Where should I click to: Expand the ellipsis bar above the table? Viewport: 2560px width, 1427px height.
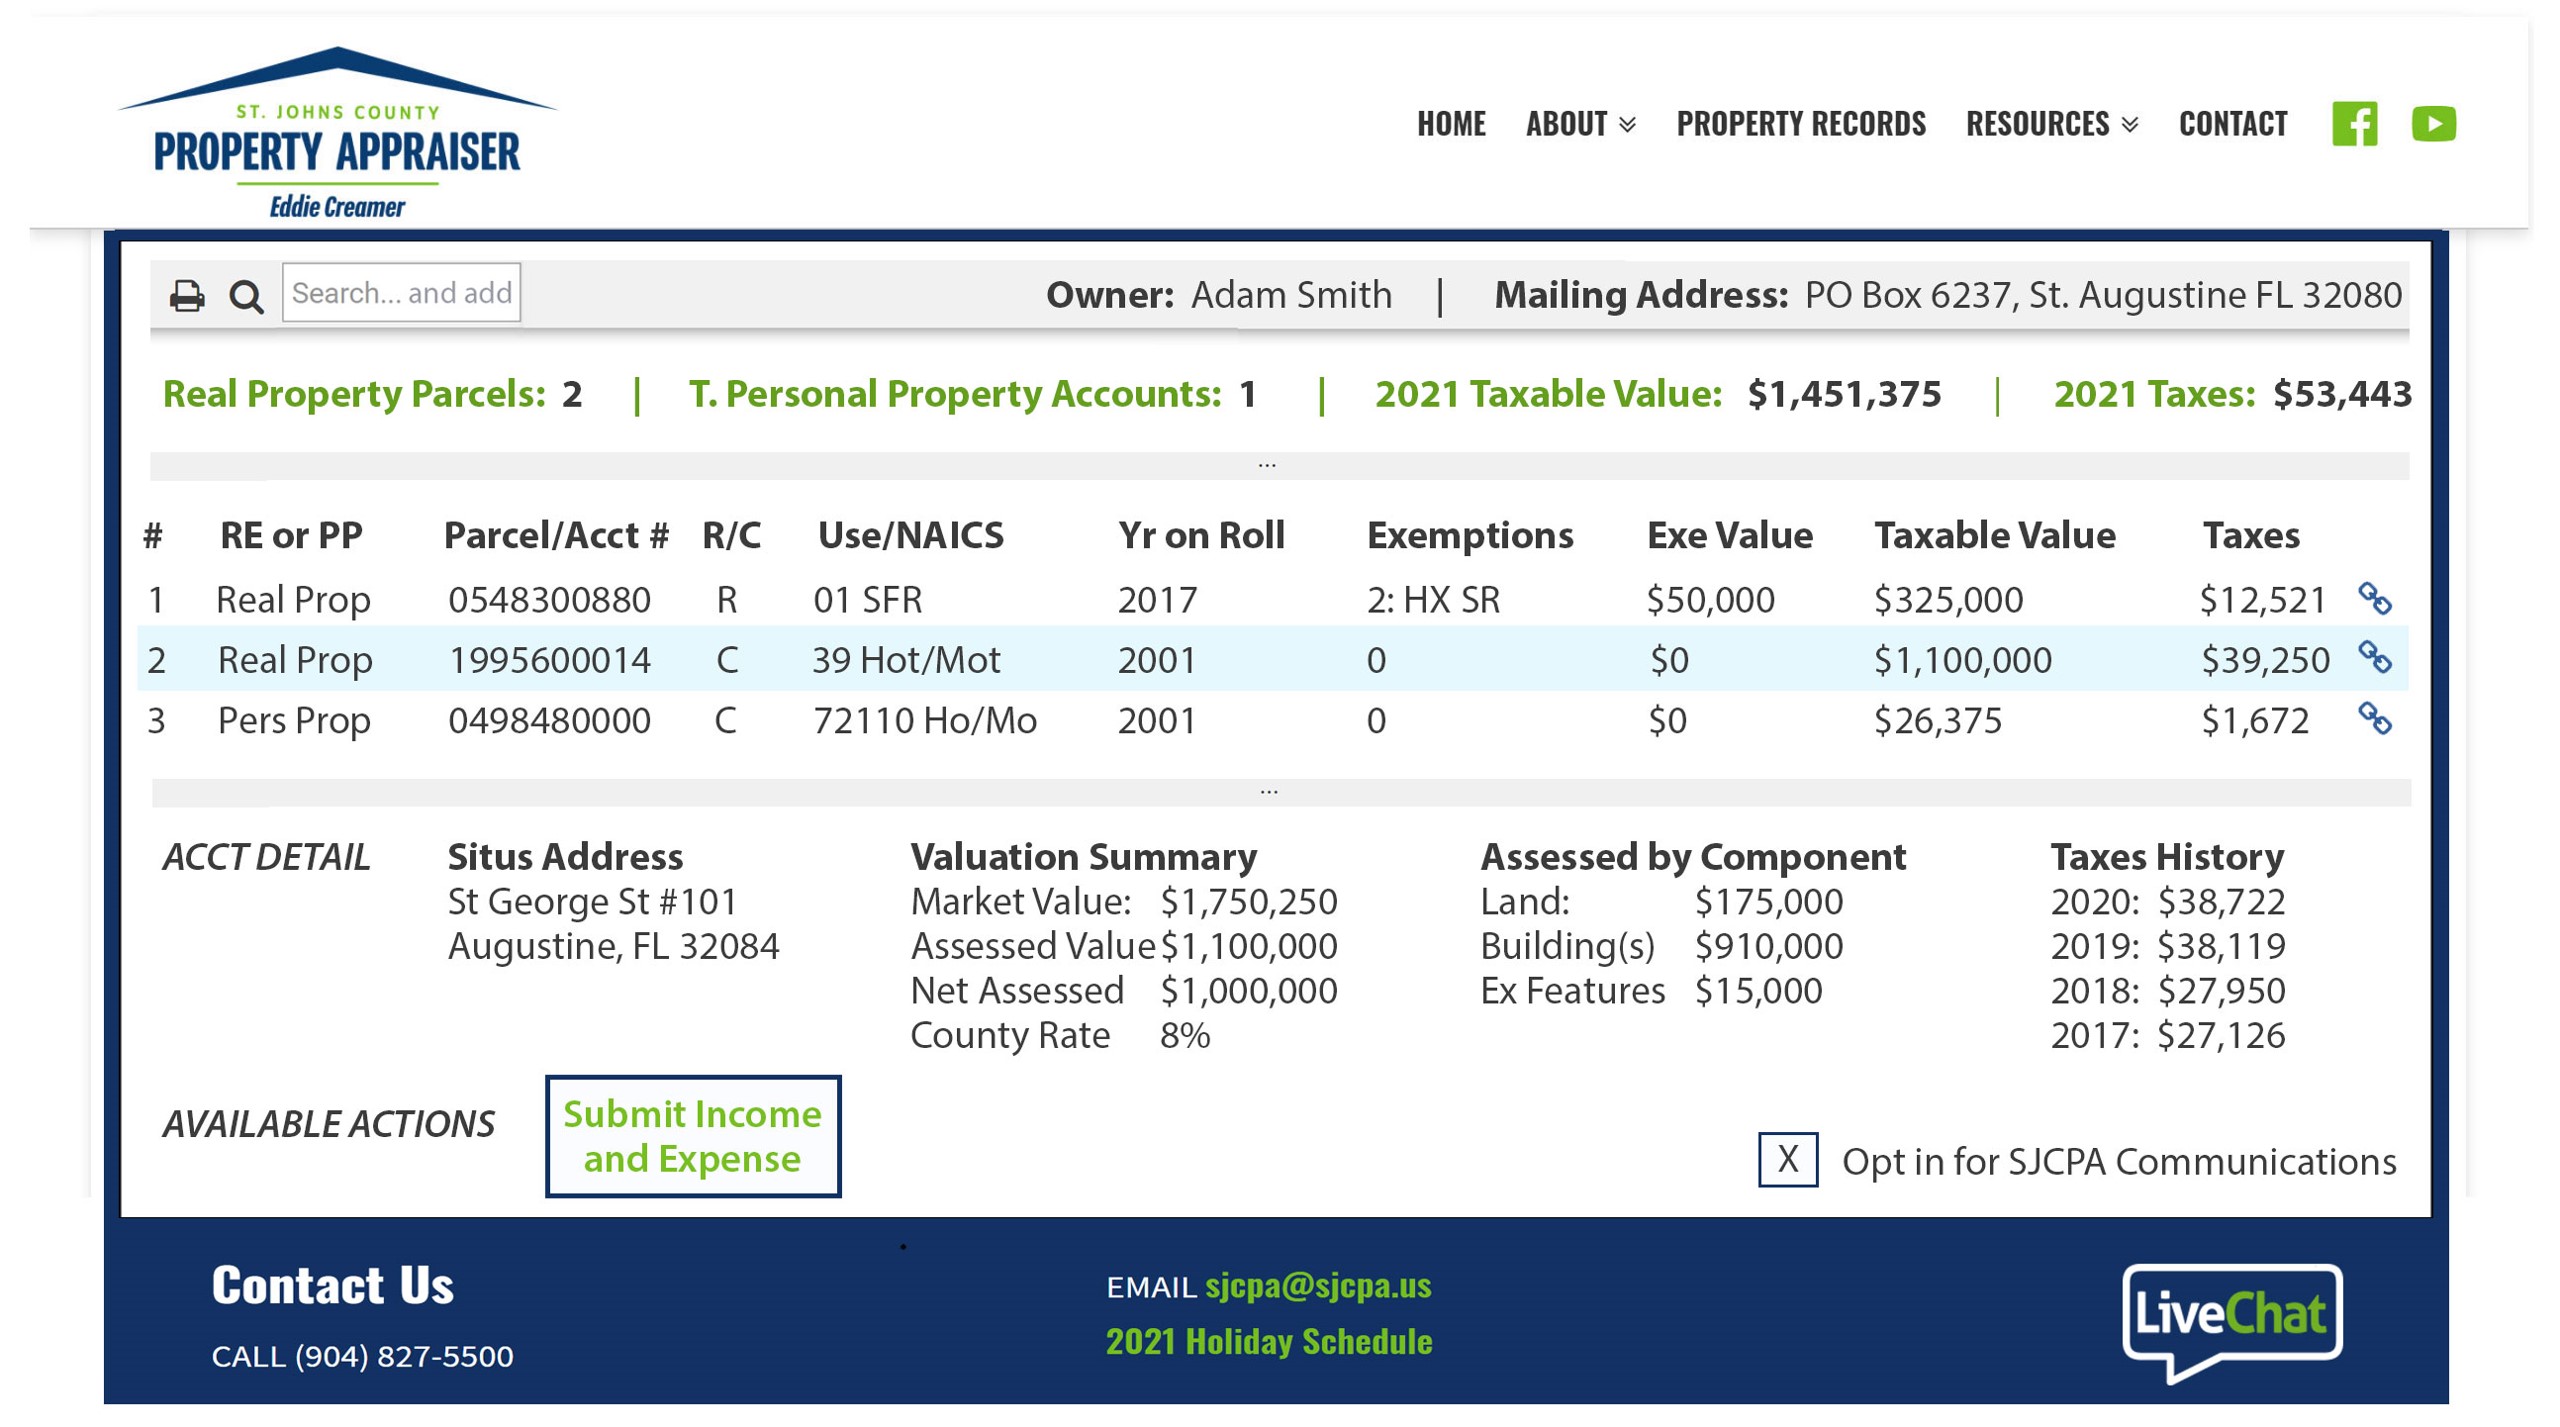[1267, 466]
